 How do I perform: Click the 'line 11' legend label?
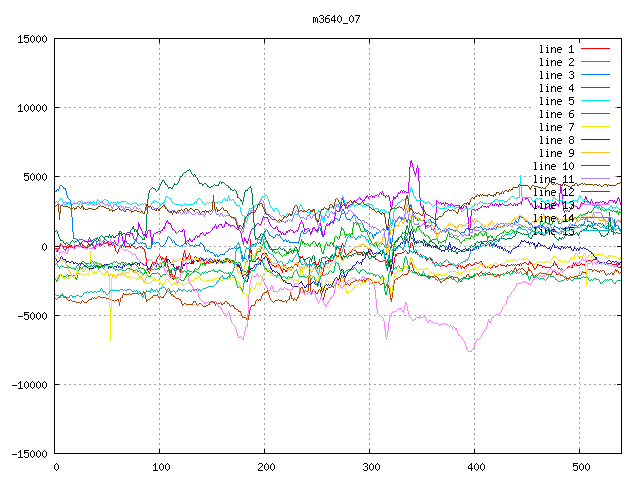[x=553, y=179]
